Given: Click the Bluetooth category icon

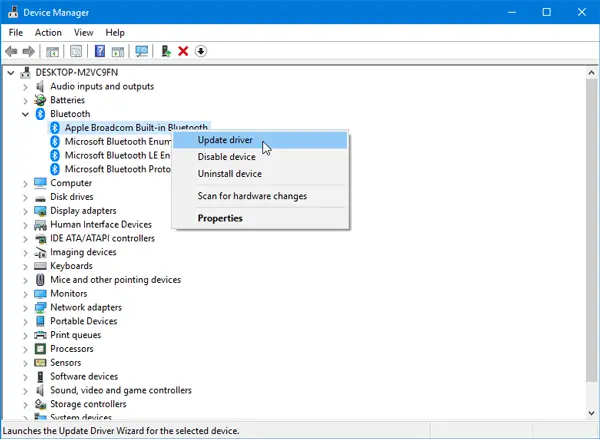Looking at the screenshot, I should 40,114.
